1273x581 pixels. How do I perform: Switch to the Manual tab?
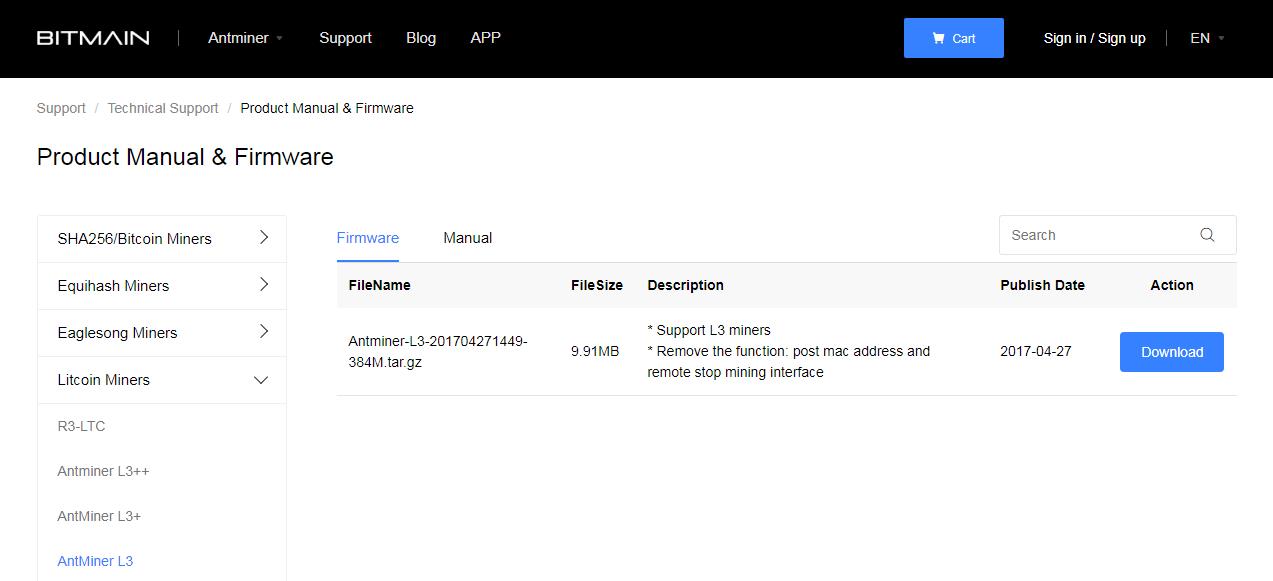(x=467, y=238)
